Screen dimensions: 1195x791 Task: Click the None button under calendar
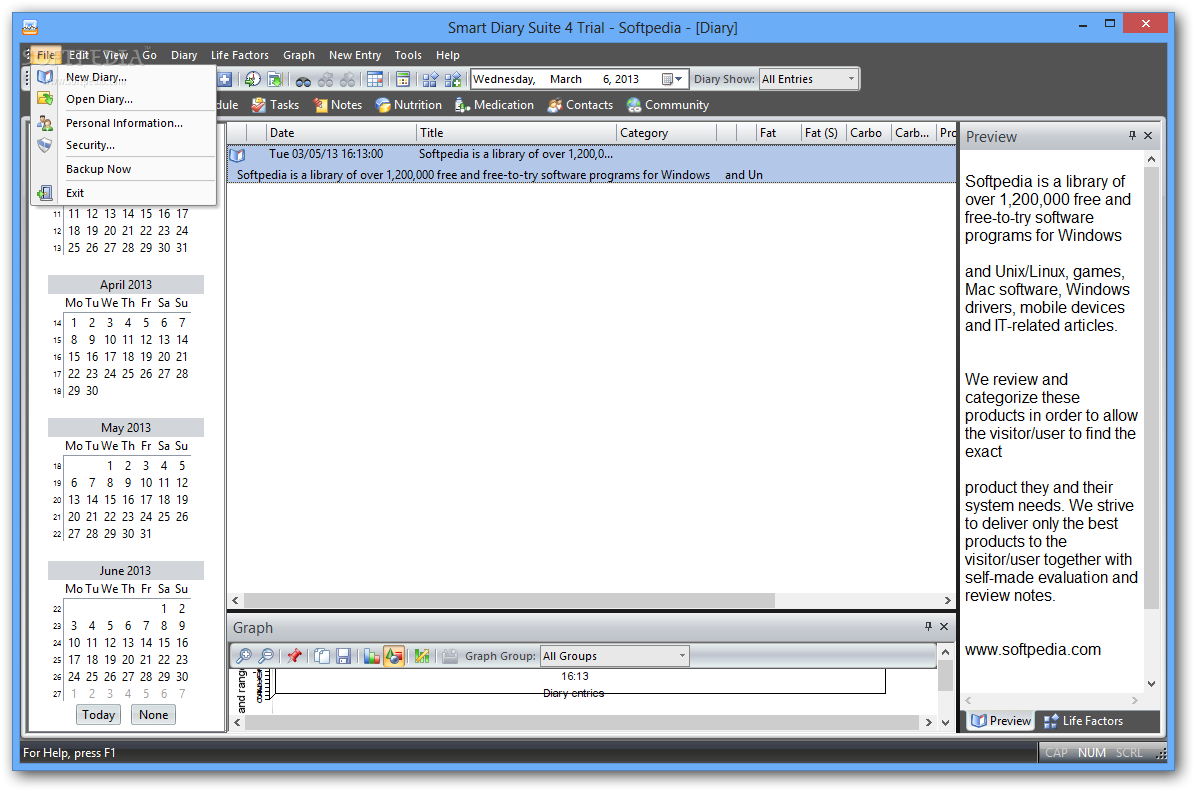point(153,715)
